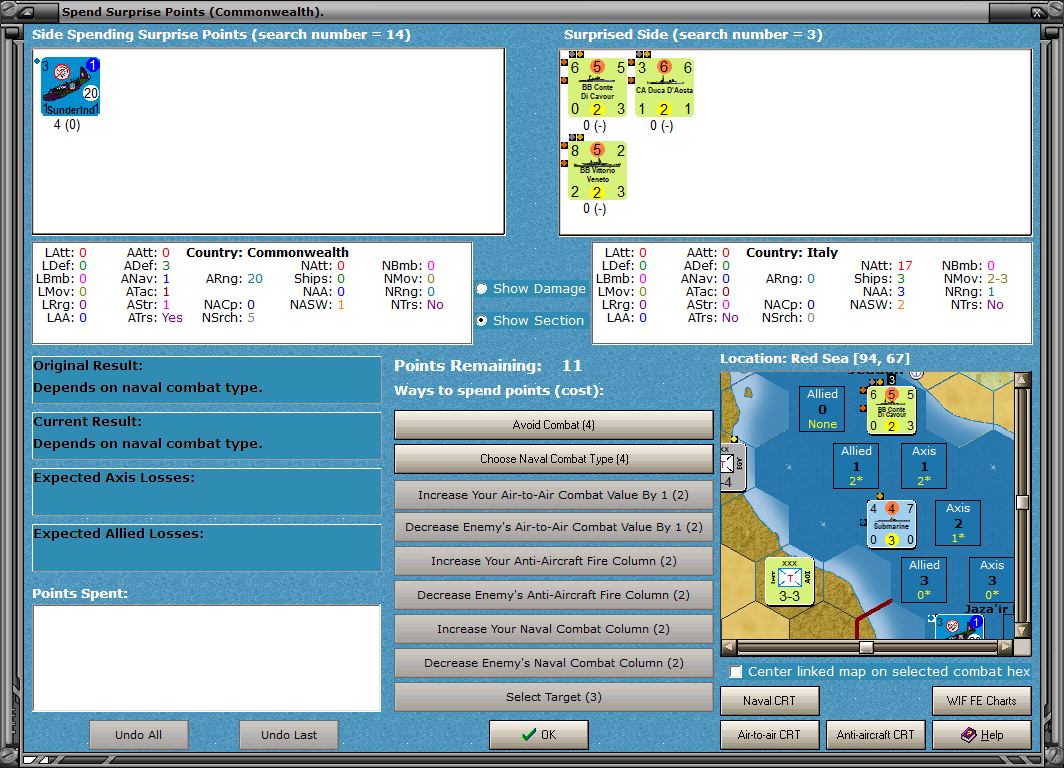Click the map scroll left arrow
The image size is (1064, 768).
coord(729,647)
